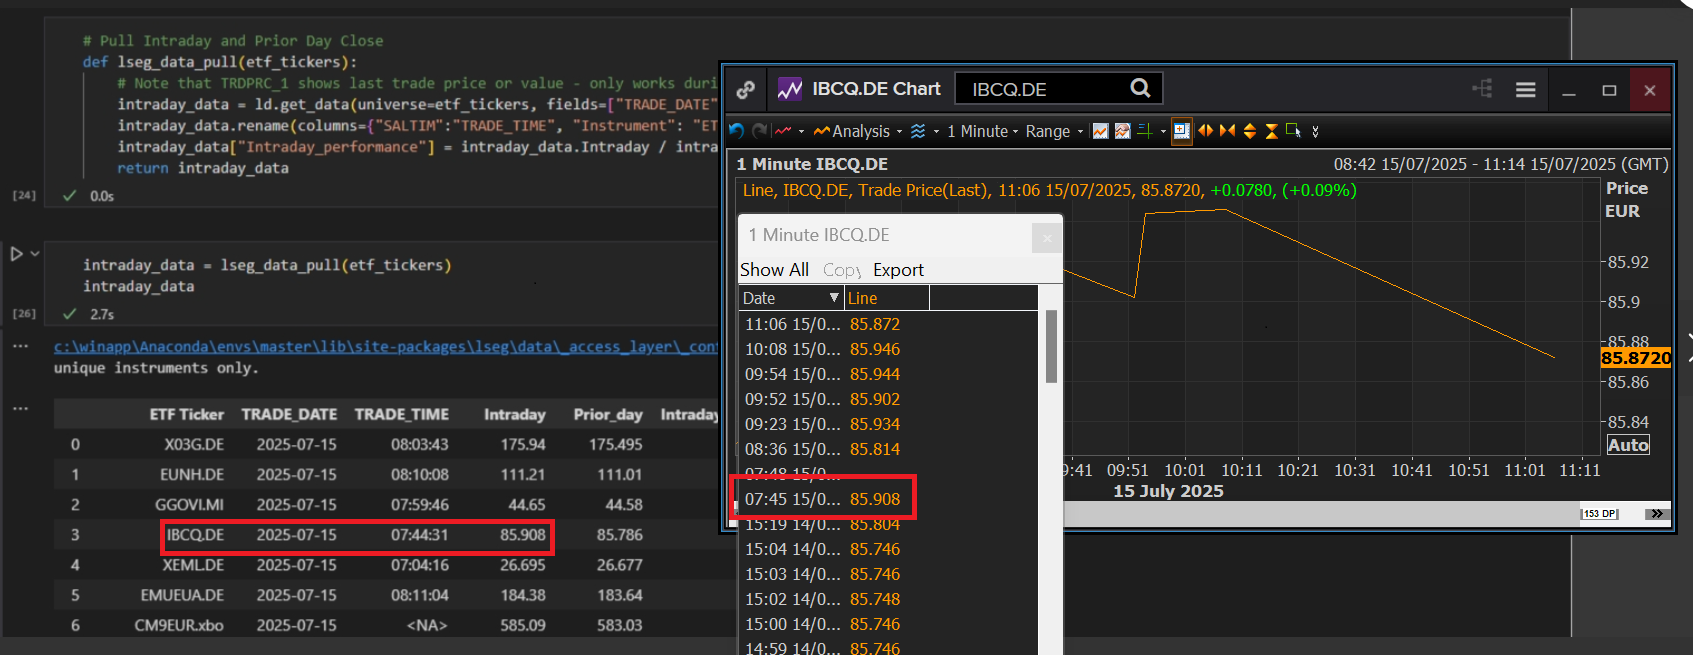Click the horizontal compress arrows icon
1693x655 pixels.
point(1227,131)
